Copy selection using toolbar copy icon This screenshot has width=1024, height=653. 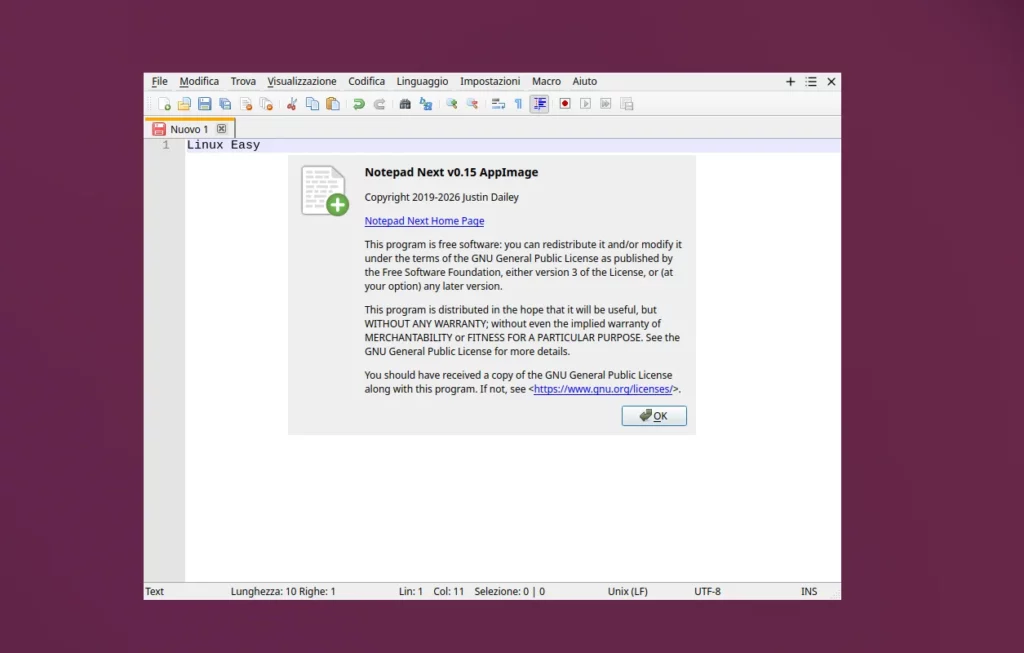pyautogui.click(x=312, y=104)
